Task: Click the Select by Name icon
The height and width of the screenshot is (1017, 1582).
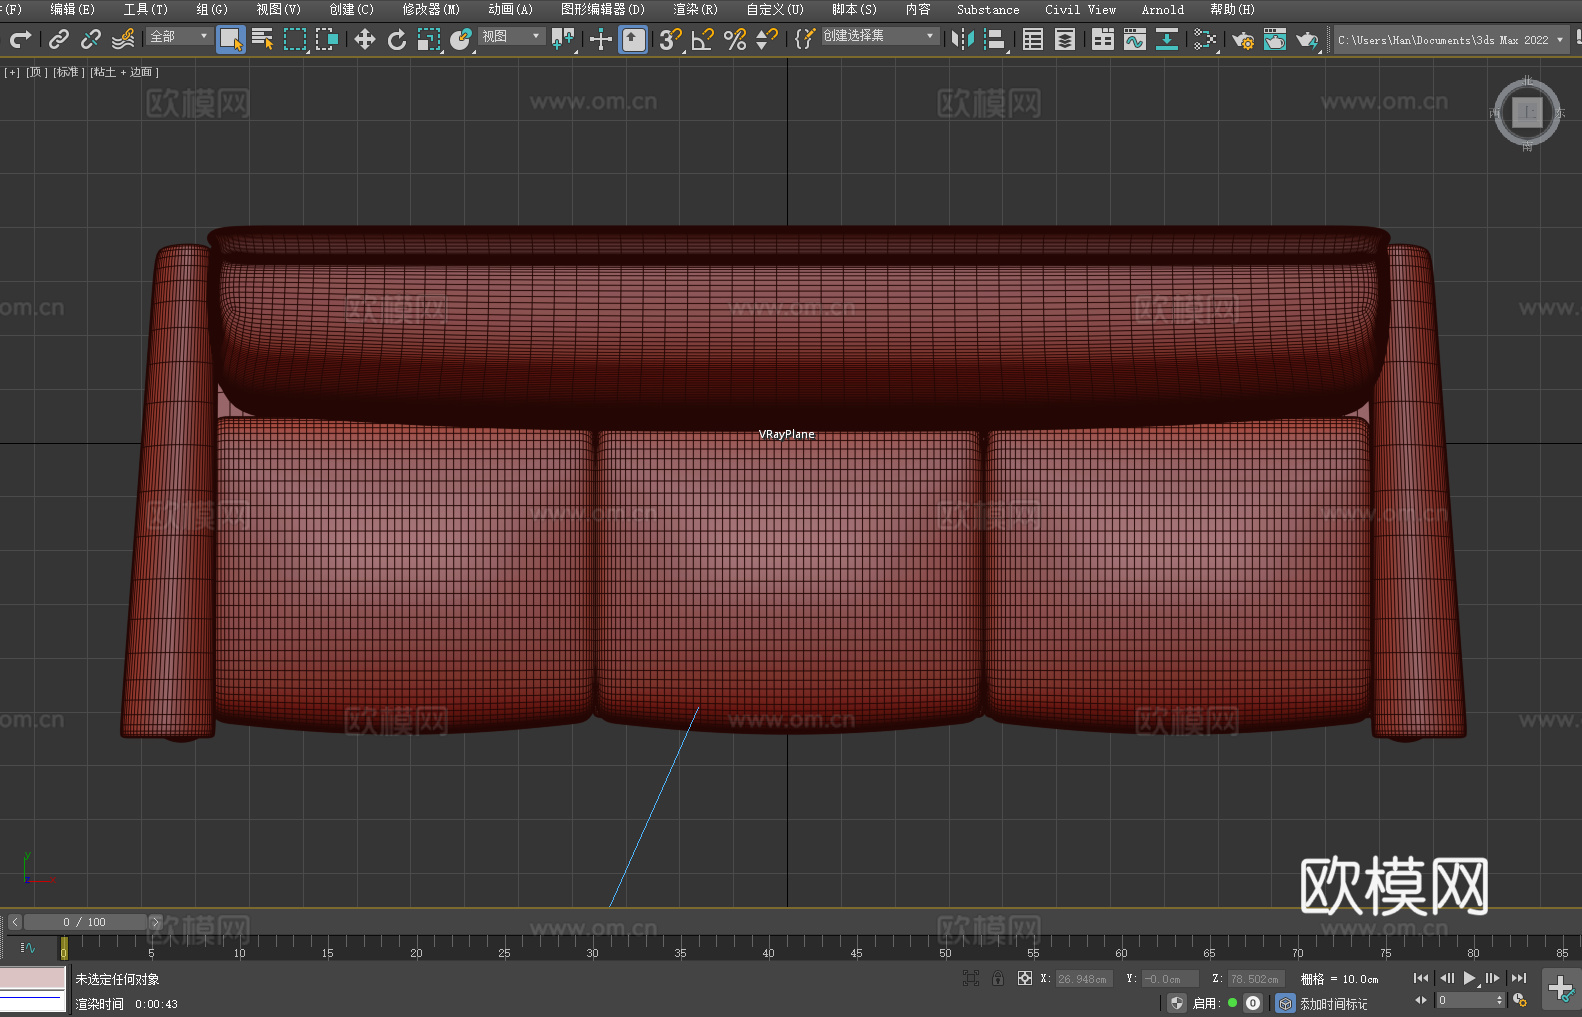Action: coord(263,40)
